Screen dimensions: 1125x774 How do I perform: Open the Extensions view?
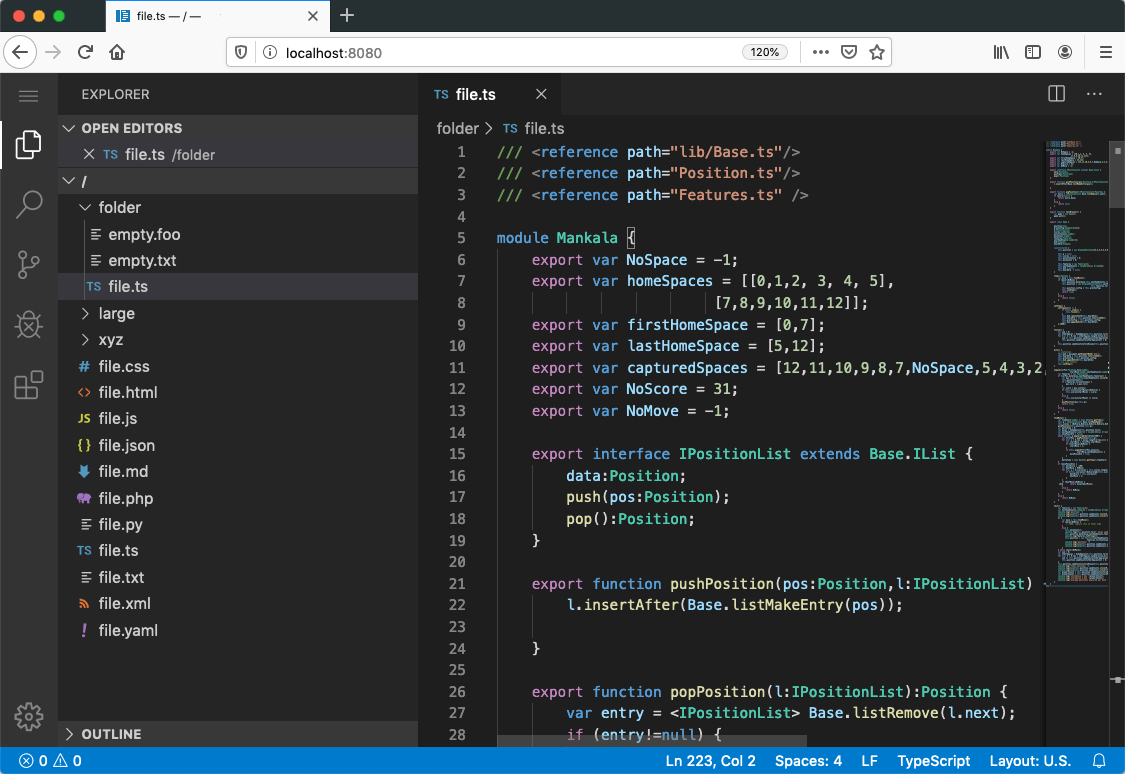[x=29, y=384]
